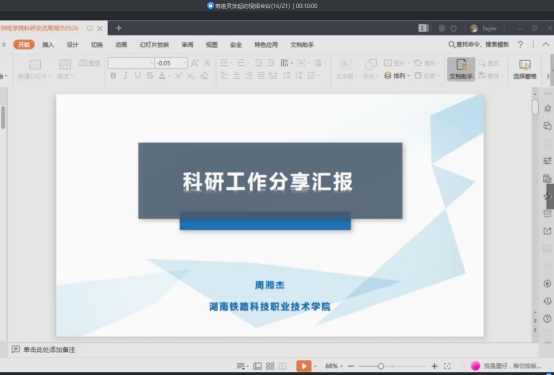Click the 文档助手 ribbon button
Image resolution: width=554 pixels, height=375 pixels.
point(461,69)
